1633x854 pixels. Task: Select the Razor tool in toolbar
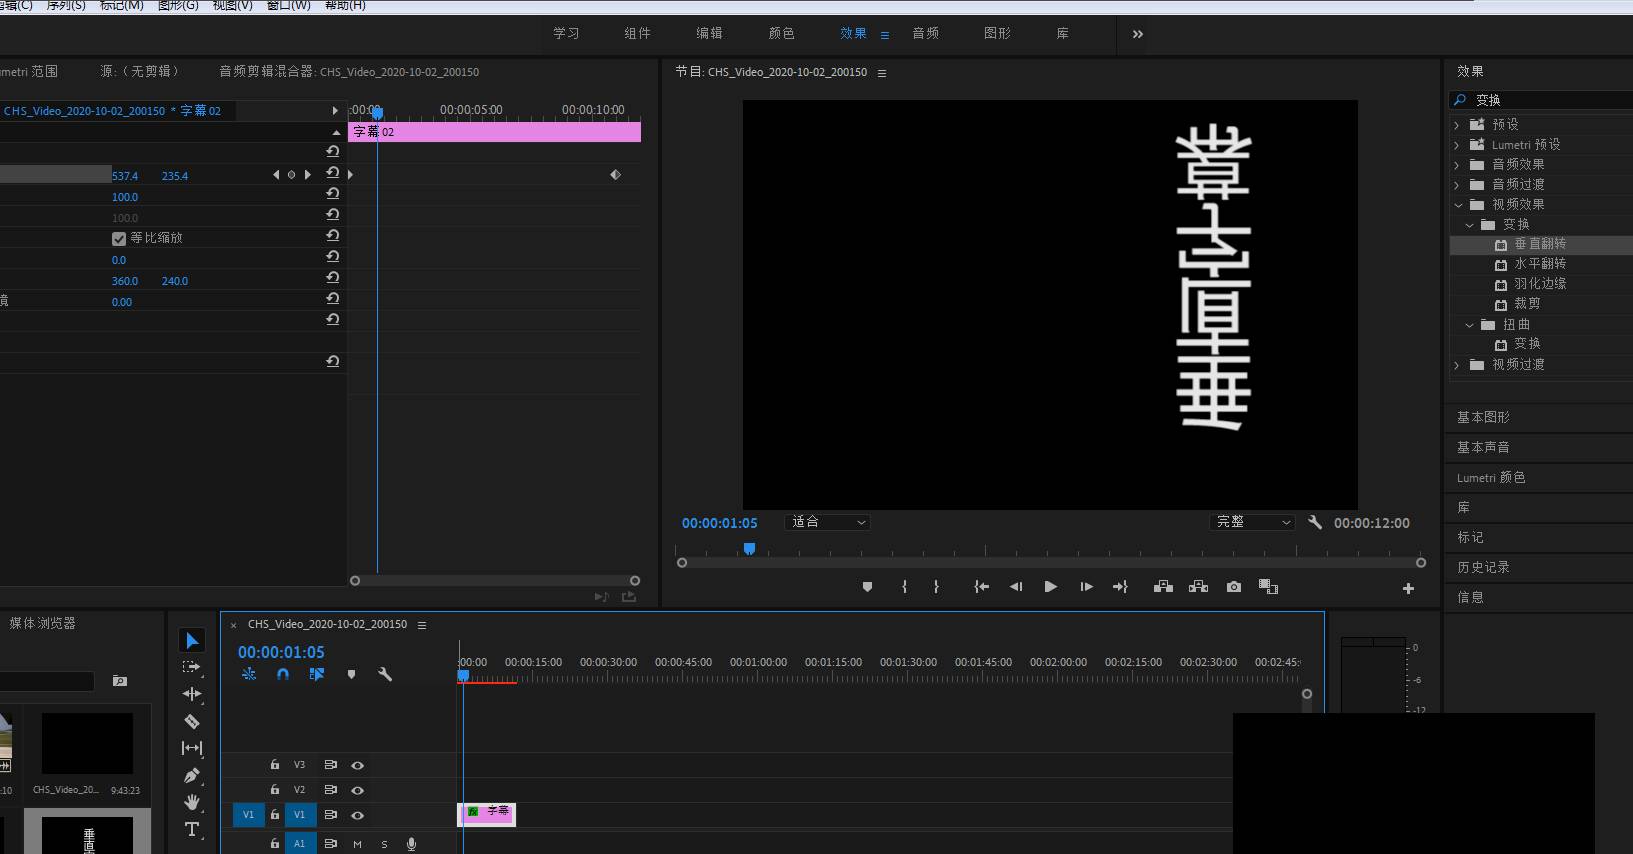tap(192, 721)
